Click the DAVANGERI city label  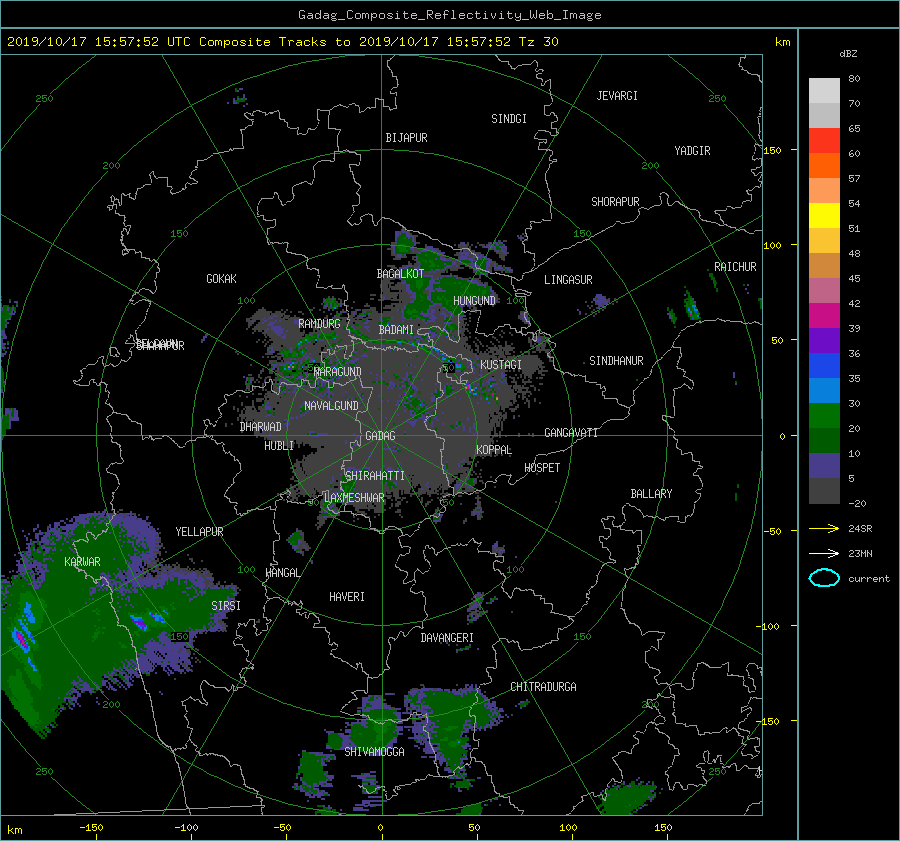447,638
